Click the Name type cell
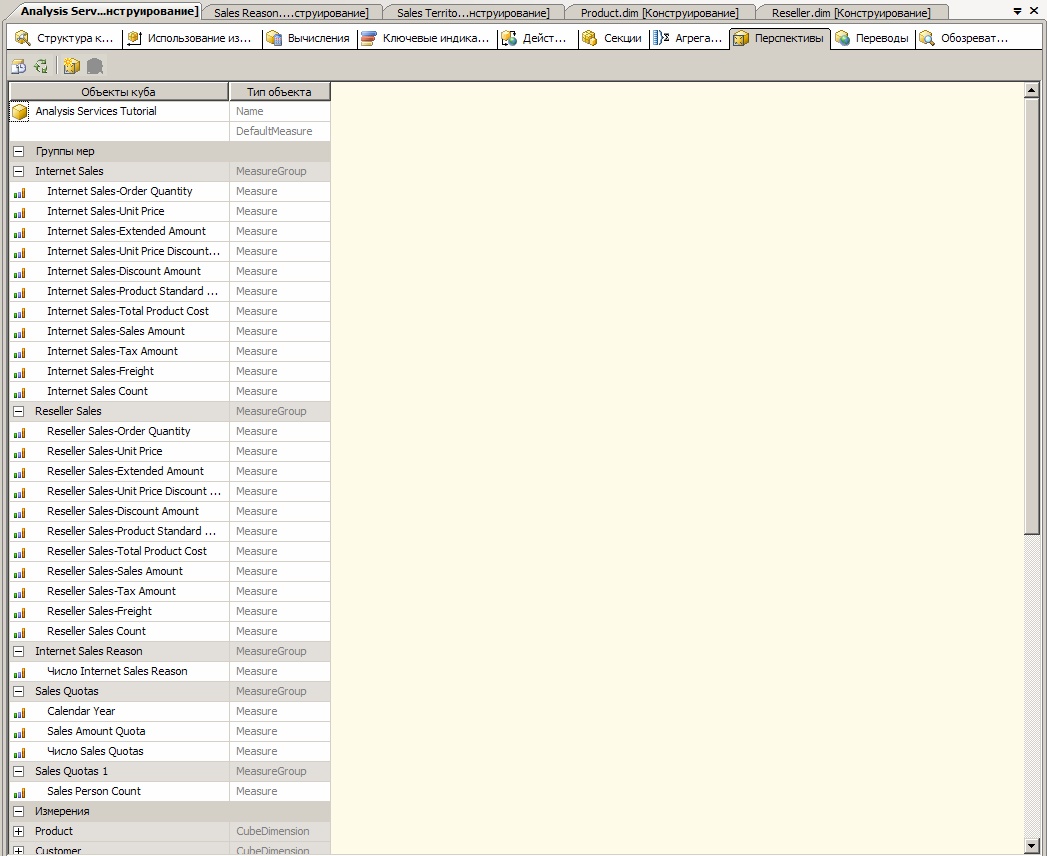The image size is (1047, 856). click(x=280, y=112)
